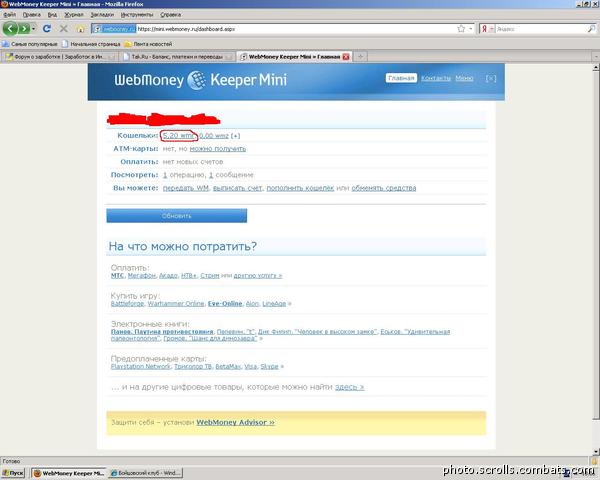Open the Playstation Network card link
600x480 pixels.
click(x=140, y=366)
